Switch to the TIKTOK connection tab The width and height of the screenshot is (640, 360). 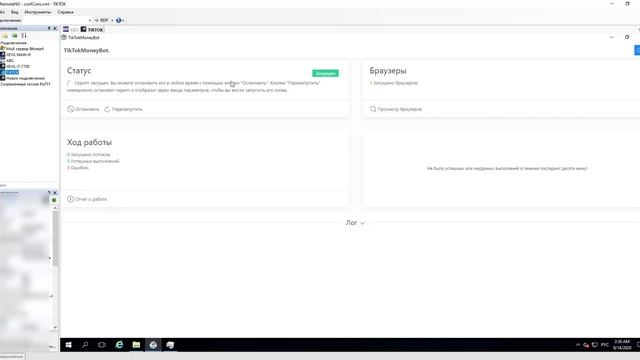(x=92, y=29)
